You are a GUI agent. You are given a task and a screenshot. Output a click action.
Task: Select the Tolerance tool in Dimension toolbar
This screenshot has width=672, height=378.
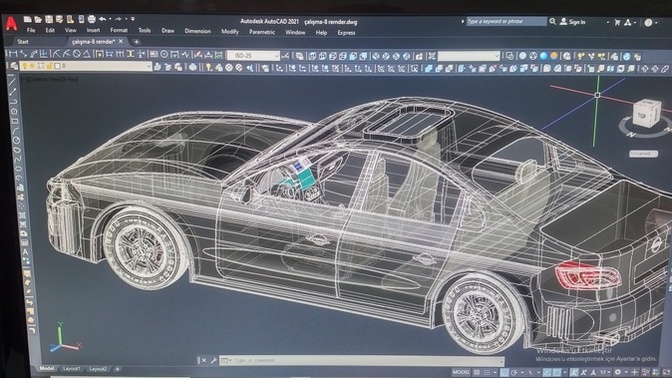[154, 54]
